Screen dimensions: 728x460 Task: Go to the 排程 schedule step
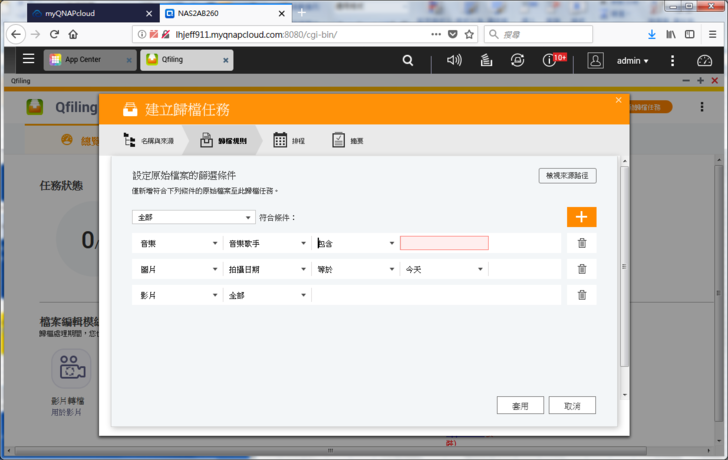coord(290,141)
